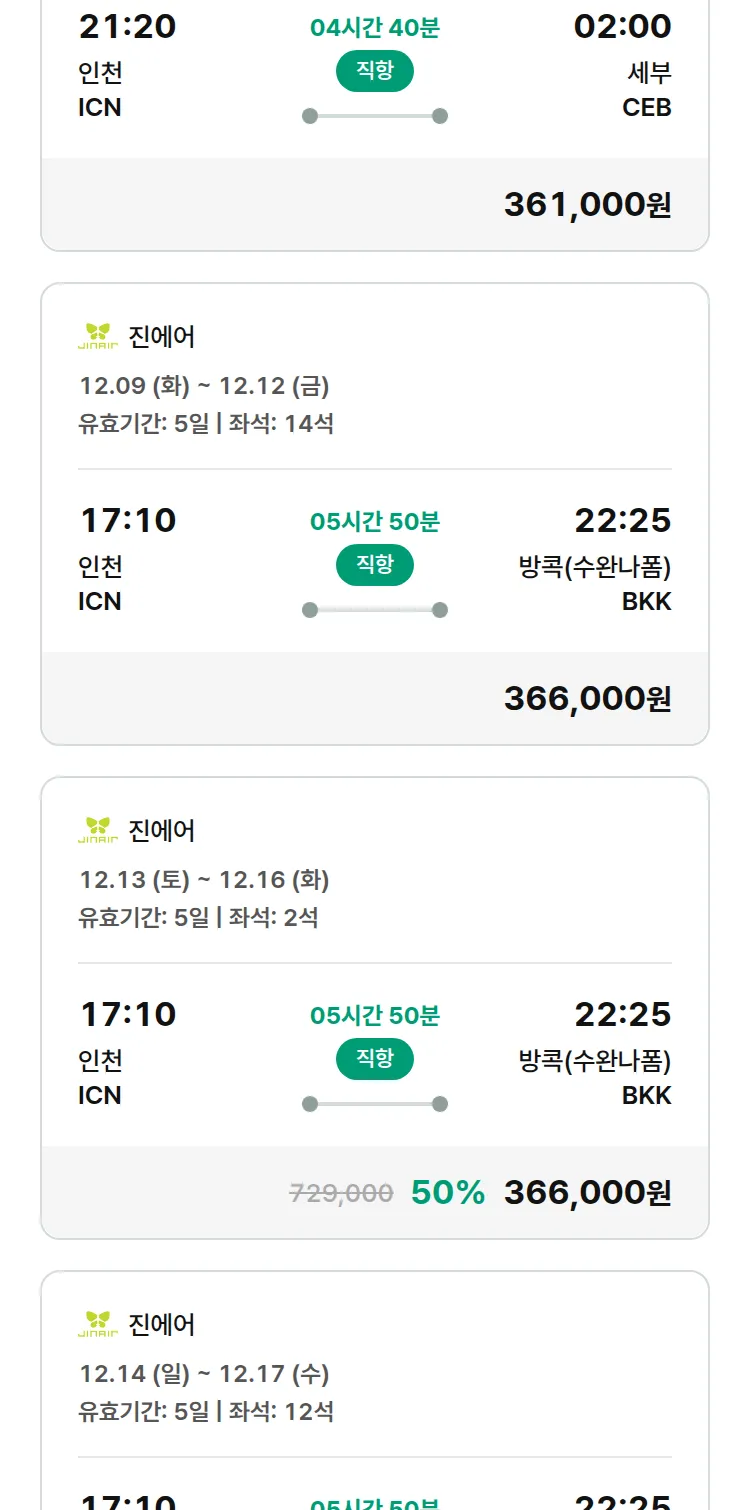The image size is (750, 1510).
Task: Click the 02:00 Cebu arrival time
Action: [x=622, y=27]
